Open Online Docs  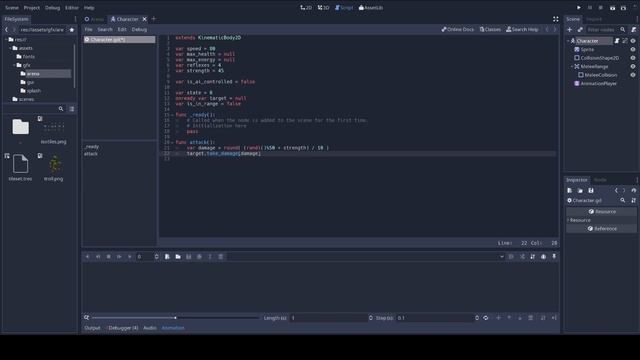click(458, 29)
